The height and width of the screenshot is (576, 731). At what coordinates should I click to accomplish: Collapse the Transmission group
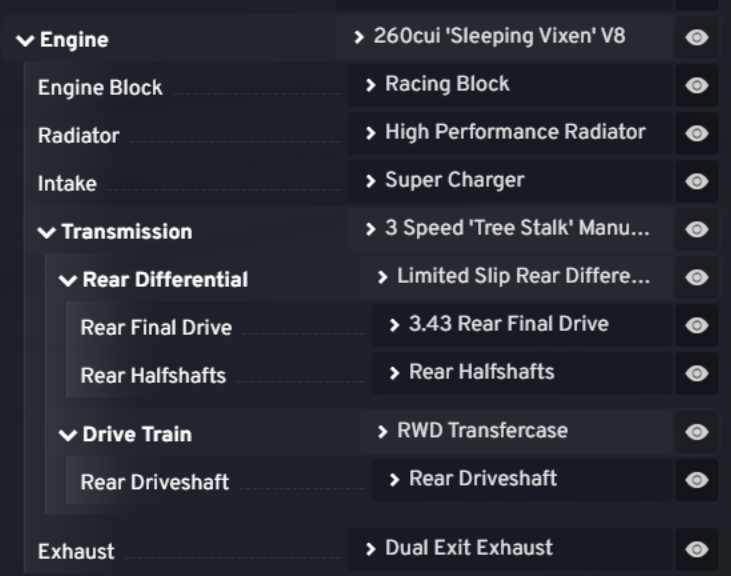[46, 232]
